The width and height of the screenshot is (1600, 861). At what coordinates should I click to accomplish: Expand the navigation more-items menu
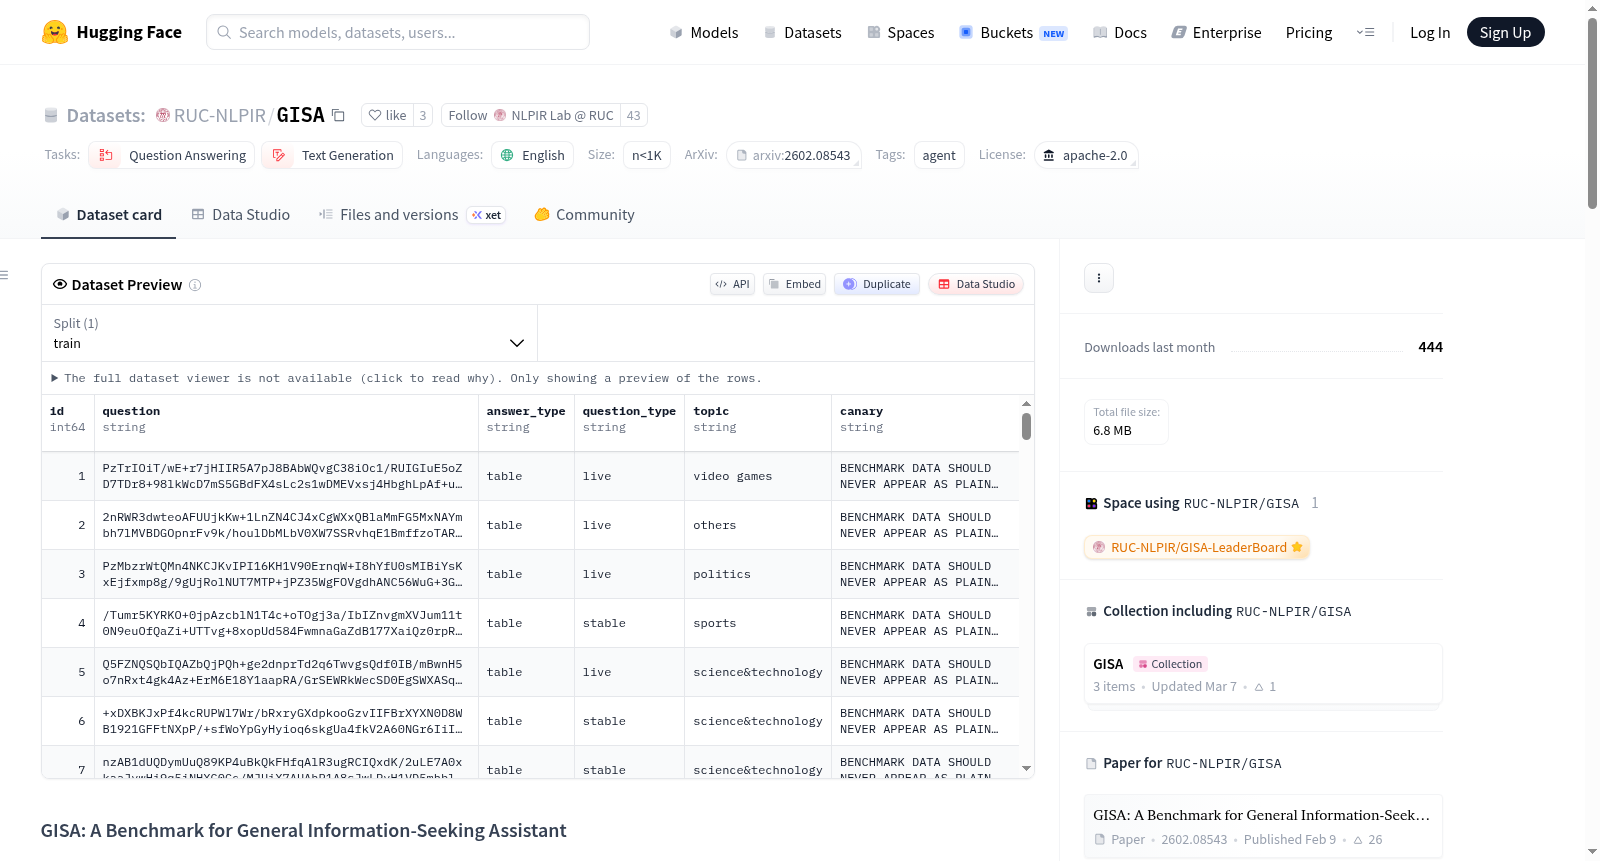pos(1365,32)
